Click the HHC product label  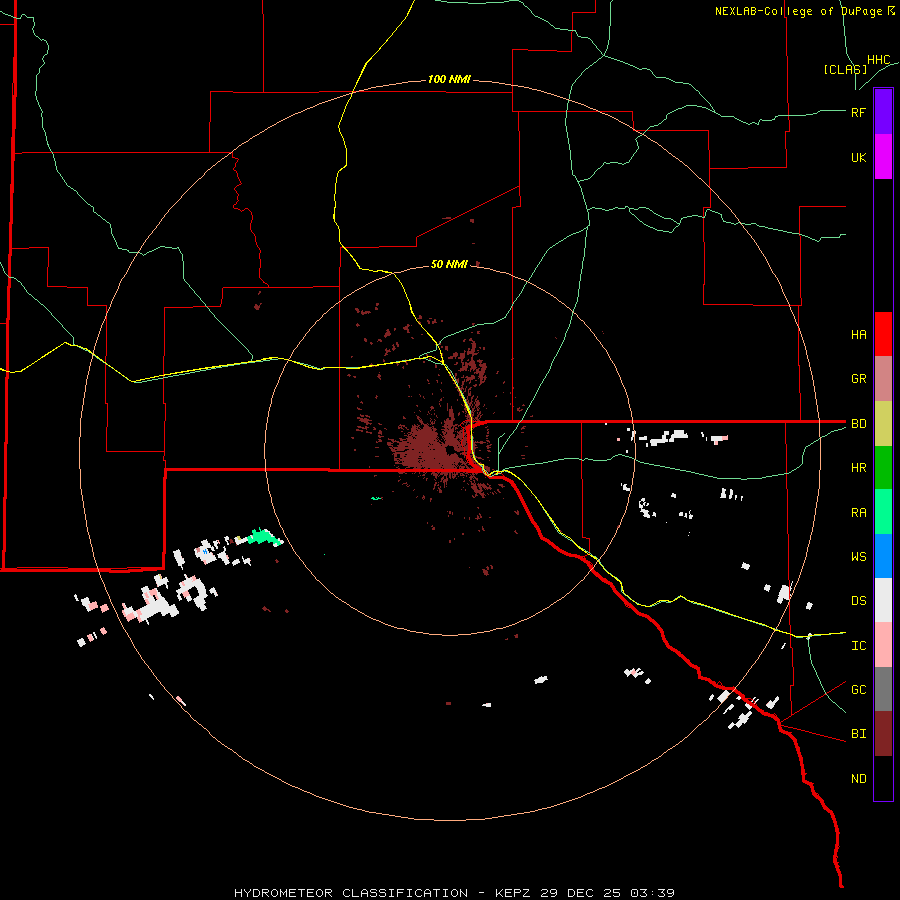click(879, 60)
